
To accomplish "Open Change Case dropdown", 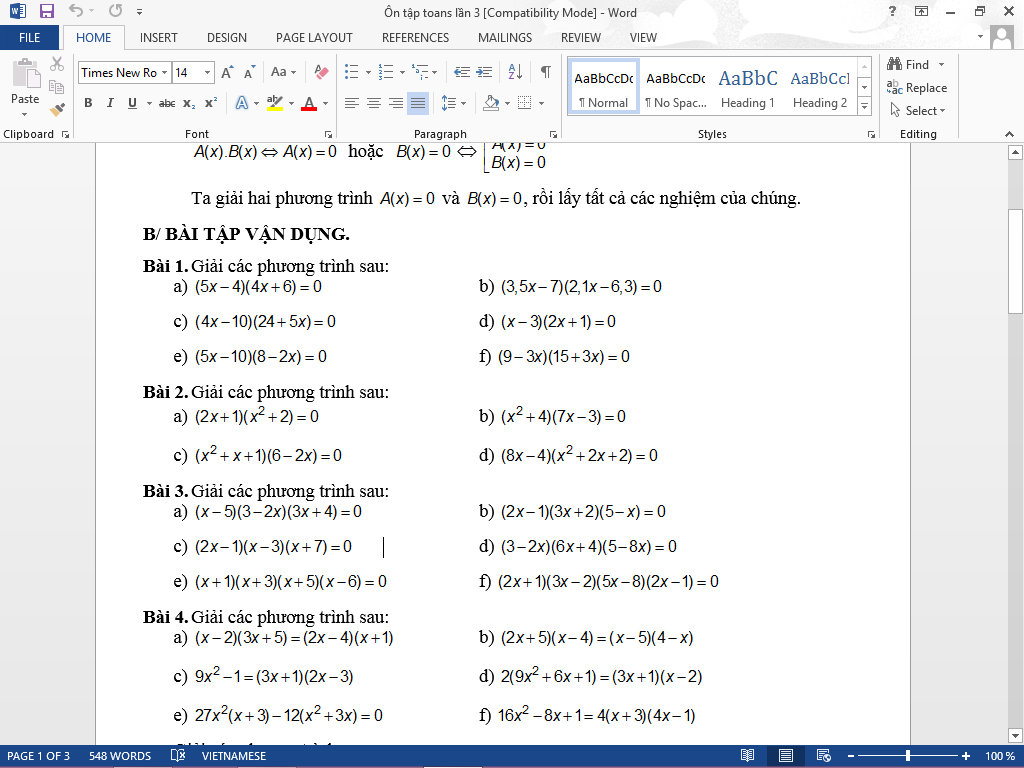I will point(283,72).
